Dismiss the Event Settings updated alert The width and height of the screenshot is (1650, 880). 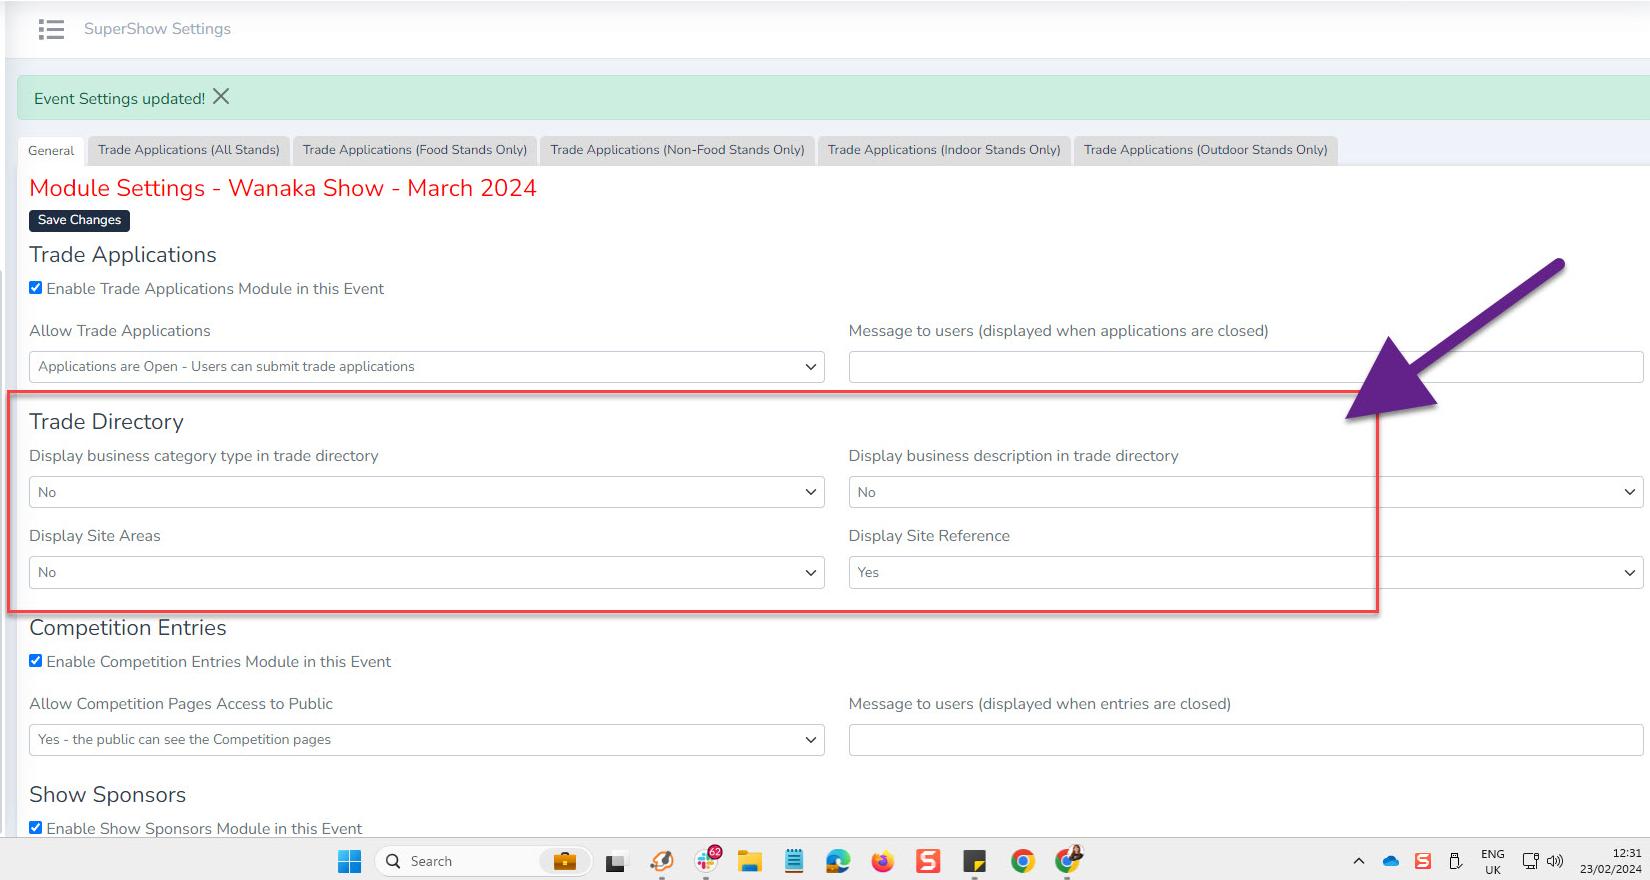click(x=221, y=97)
